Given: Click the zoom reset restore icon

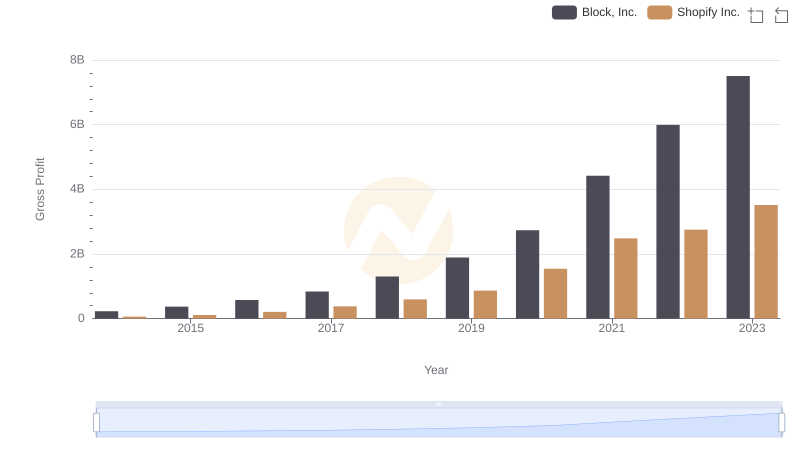Looking at the screenshot, I should tap(781, 15).
